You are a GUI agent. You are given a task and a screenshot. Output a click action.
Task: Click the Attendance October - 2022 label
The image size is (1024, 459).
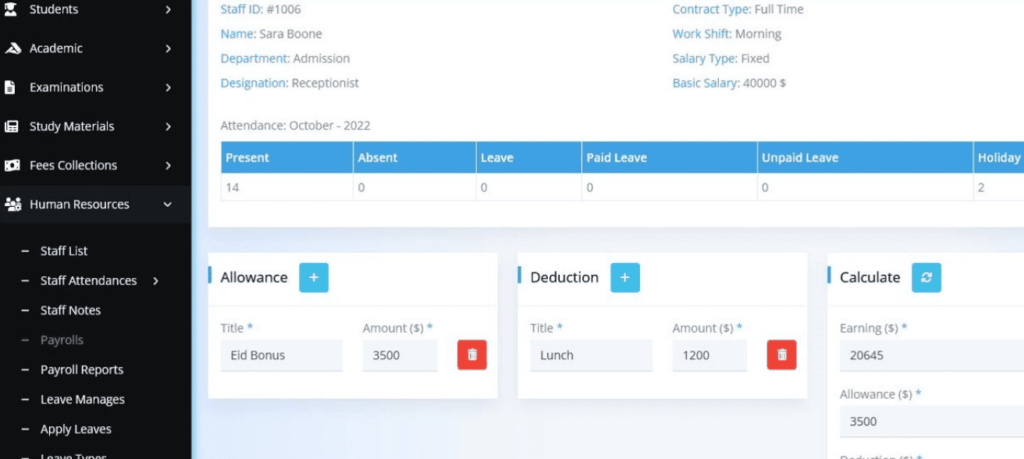[295, 126]
